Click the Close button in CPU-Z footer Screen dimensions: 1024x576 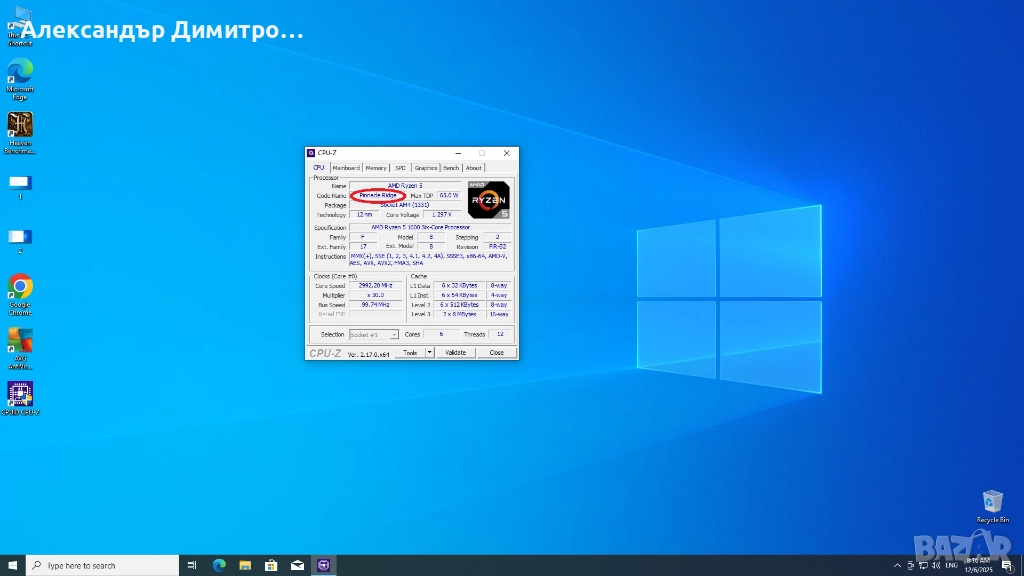point(496,353)
